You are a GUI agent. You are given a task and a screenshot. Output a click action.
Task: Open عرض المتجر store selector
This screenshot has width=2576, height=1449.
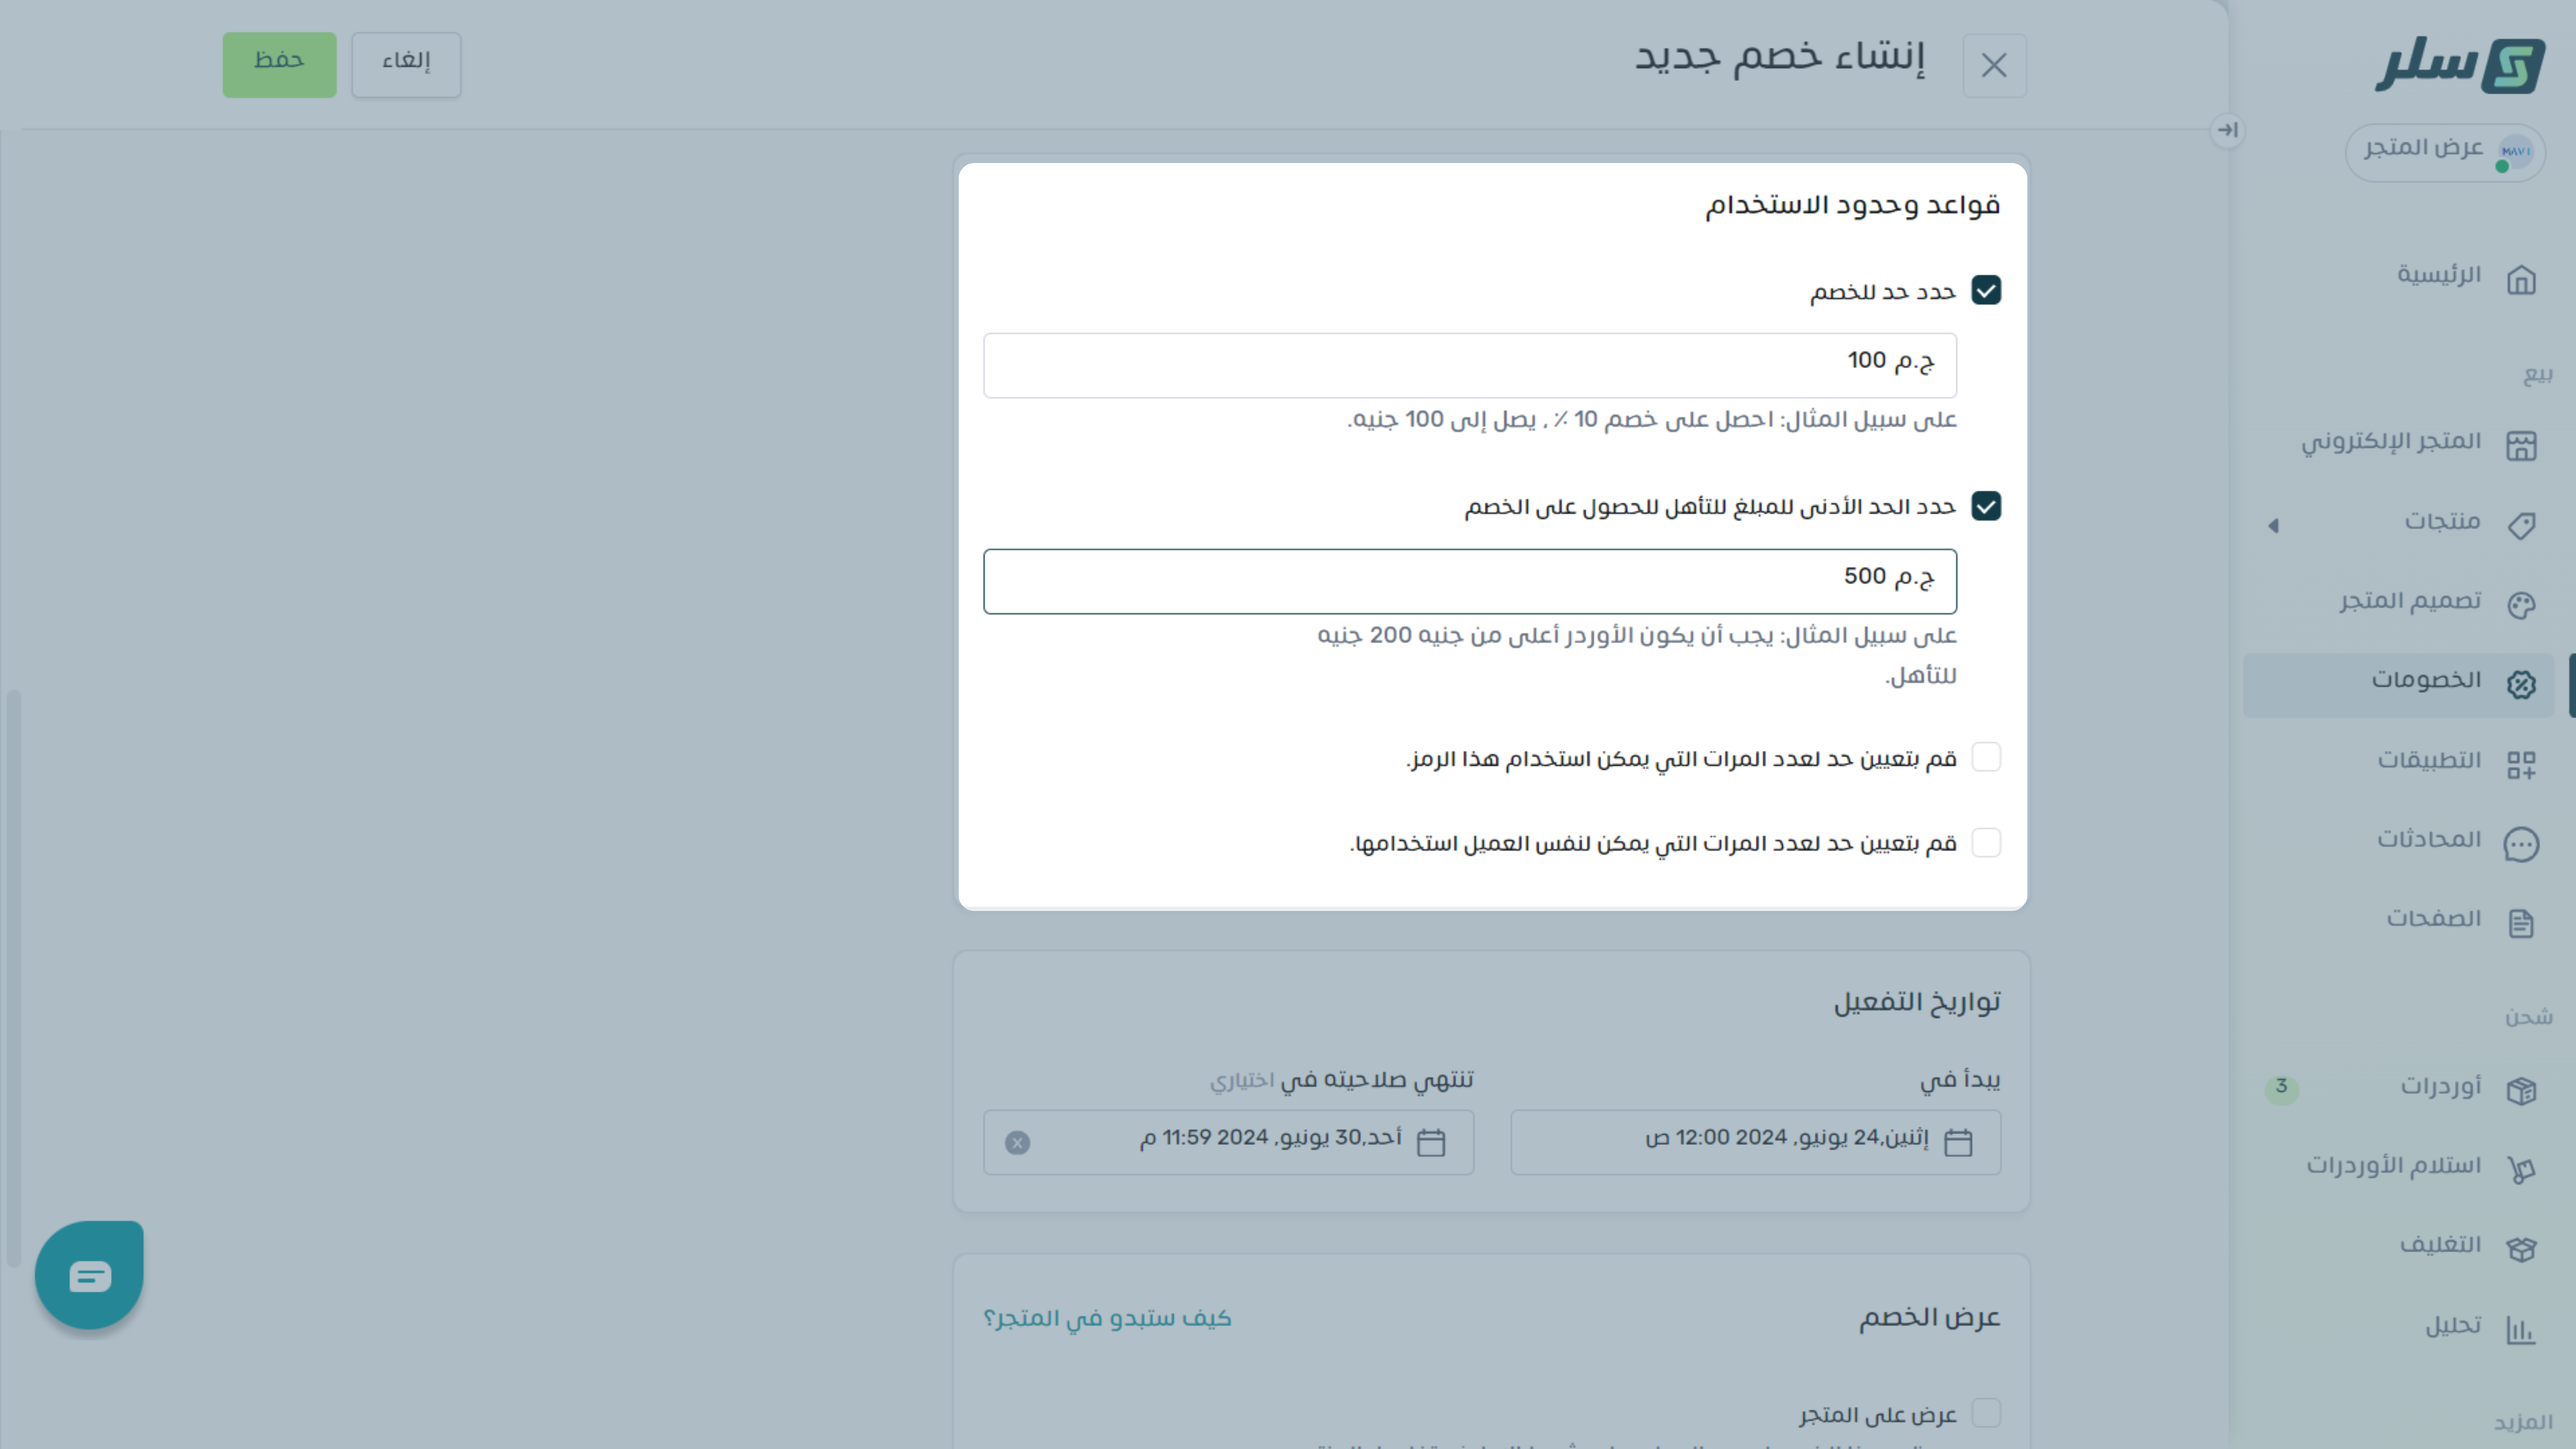tap(2444, 152)
